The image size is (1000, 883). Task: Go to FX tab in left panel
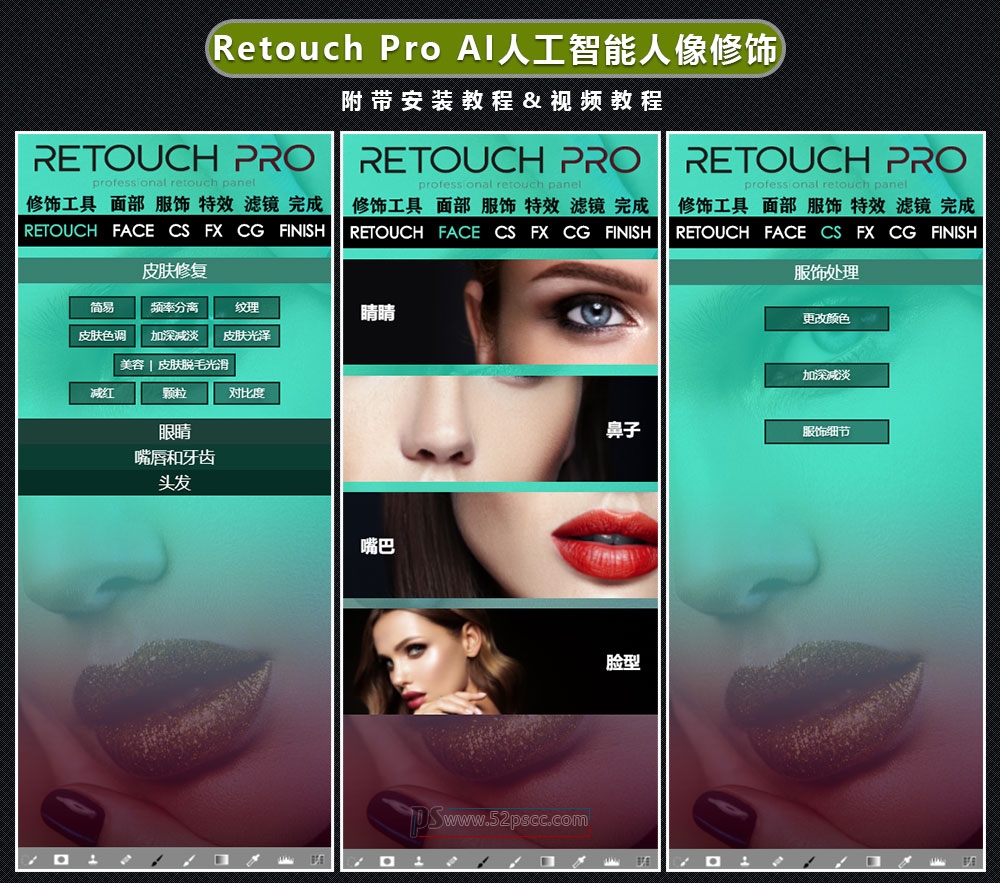coord(214,231)
